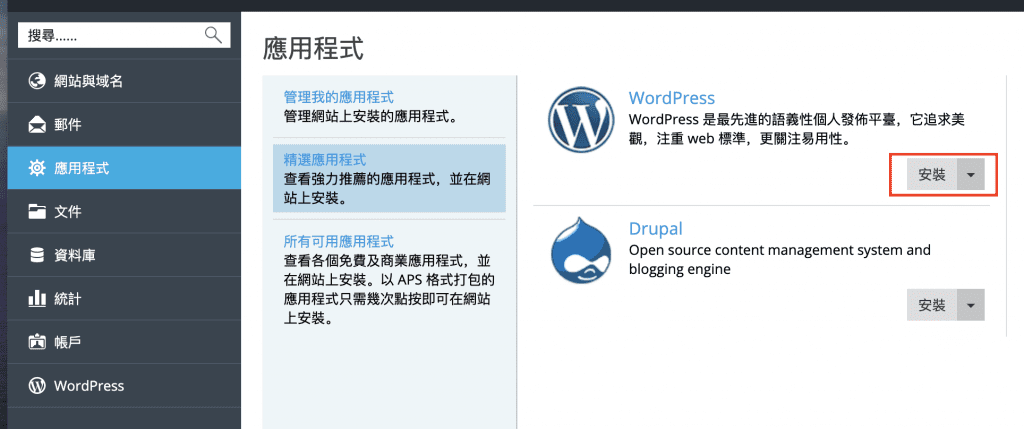Click the account icon beside 帳戶
1024x429 pixels.
[37, 342]
